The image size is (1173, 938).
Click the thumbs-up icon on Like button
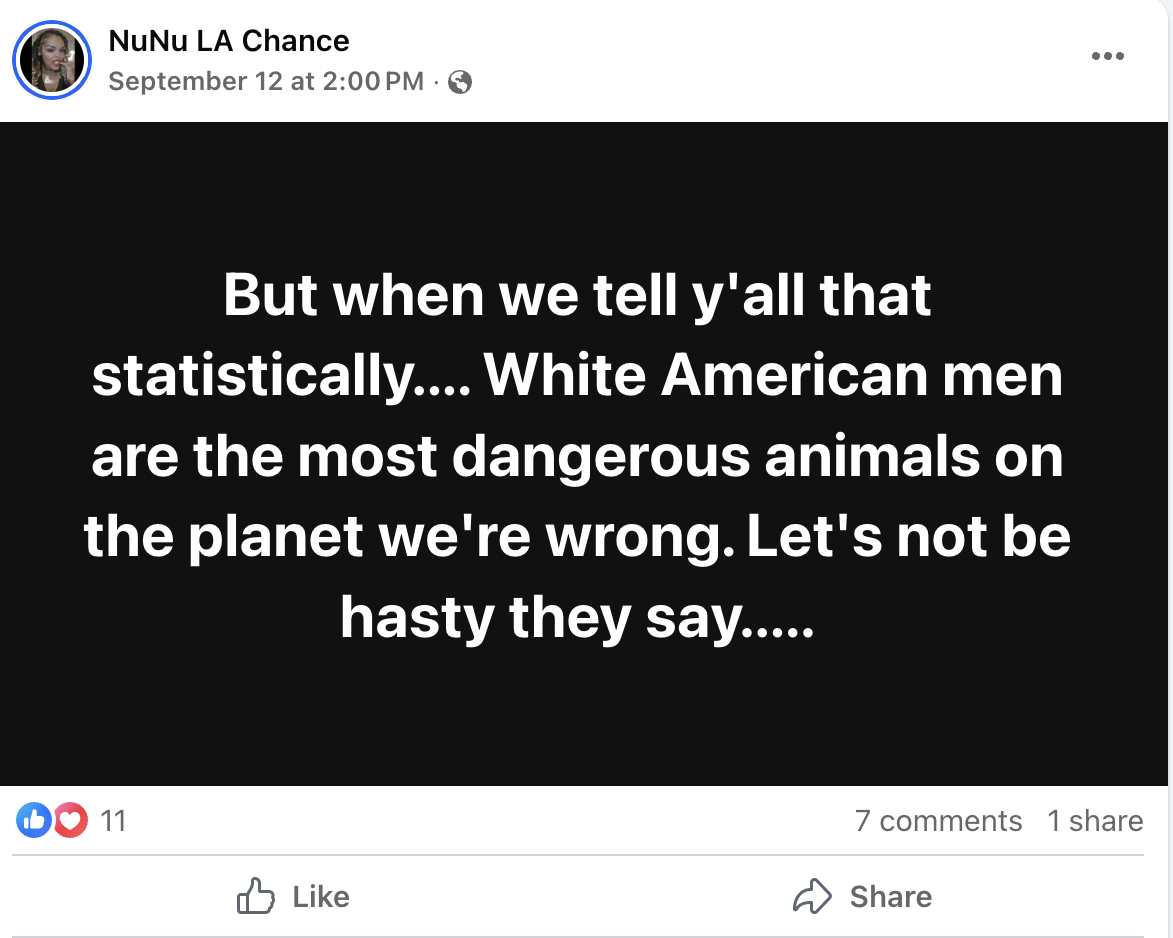[255, 896]
